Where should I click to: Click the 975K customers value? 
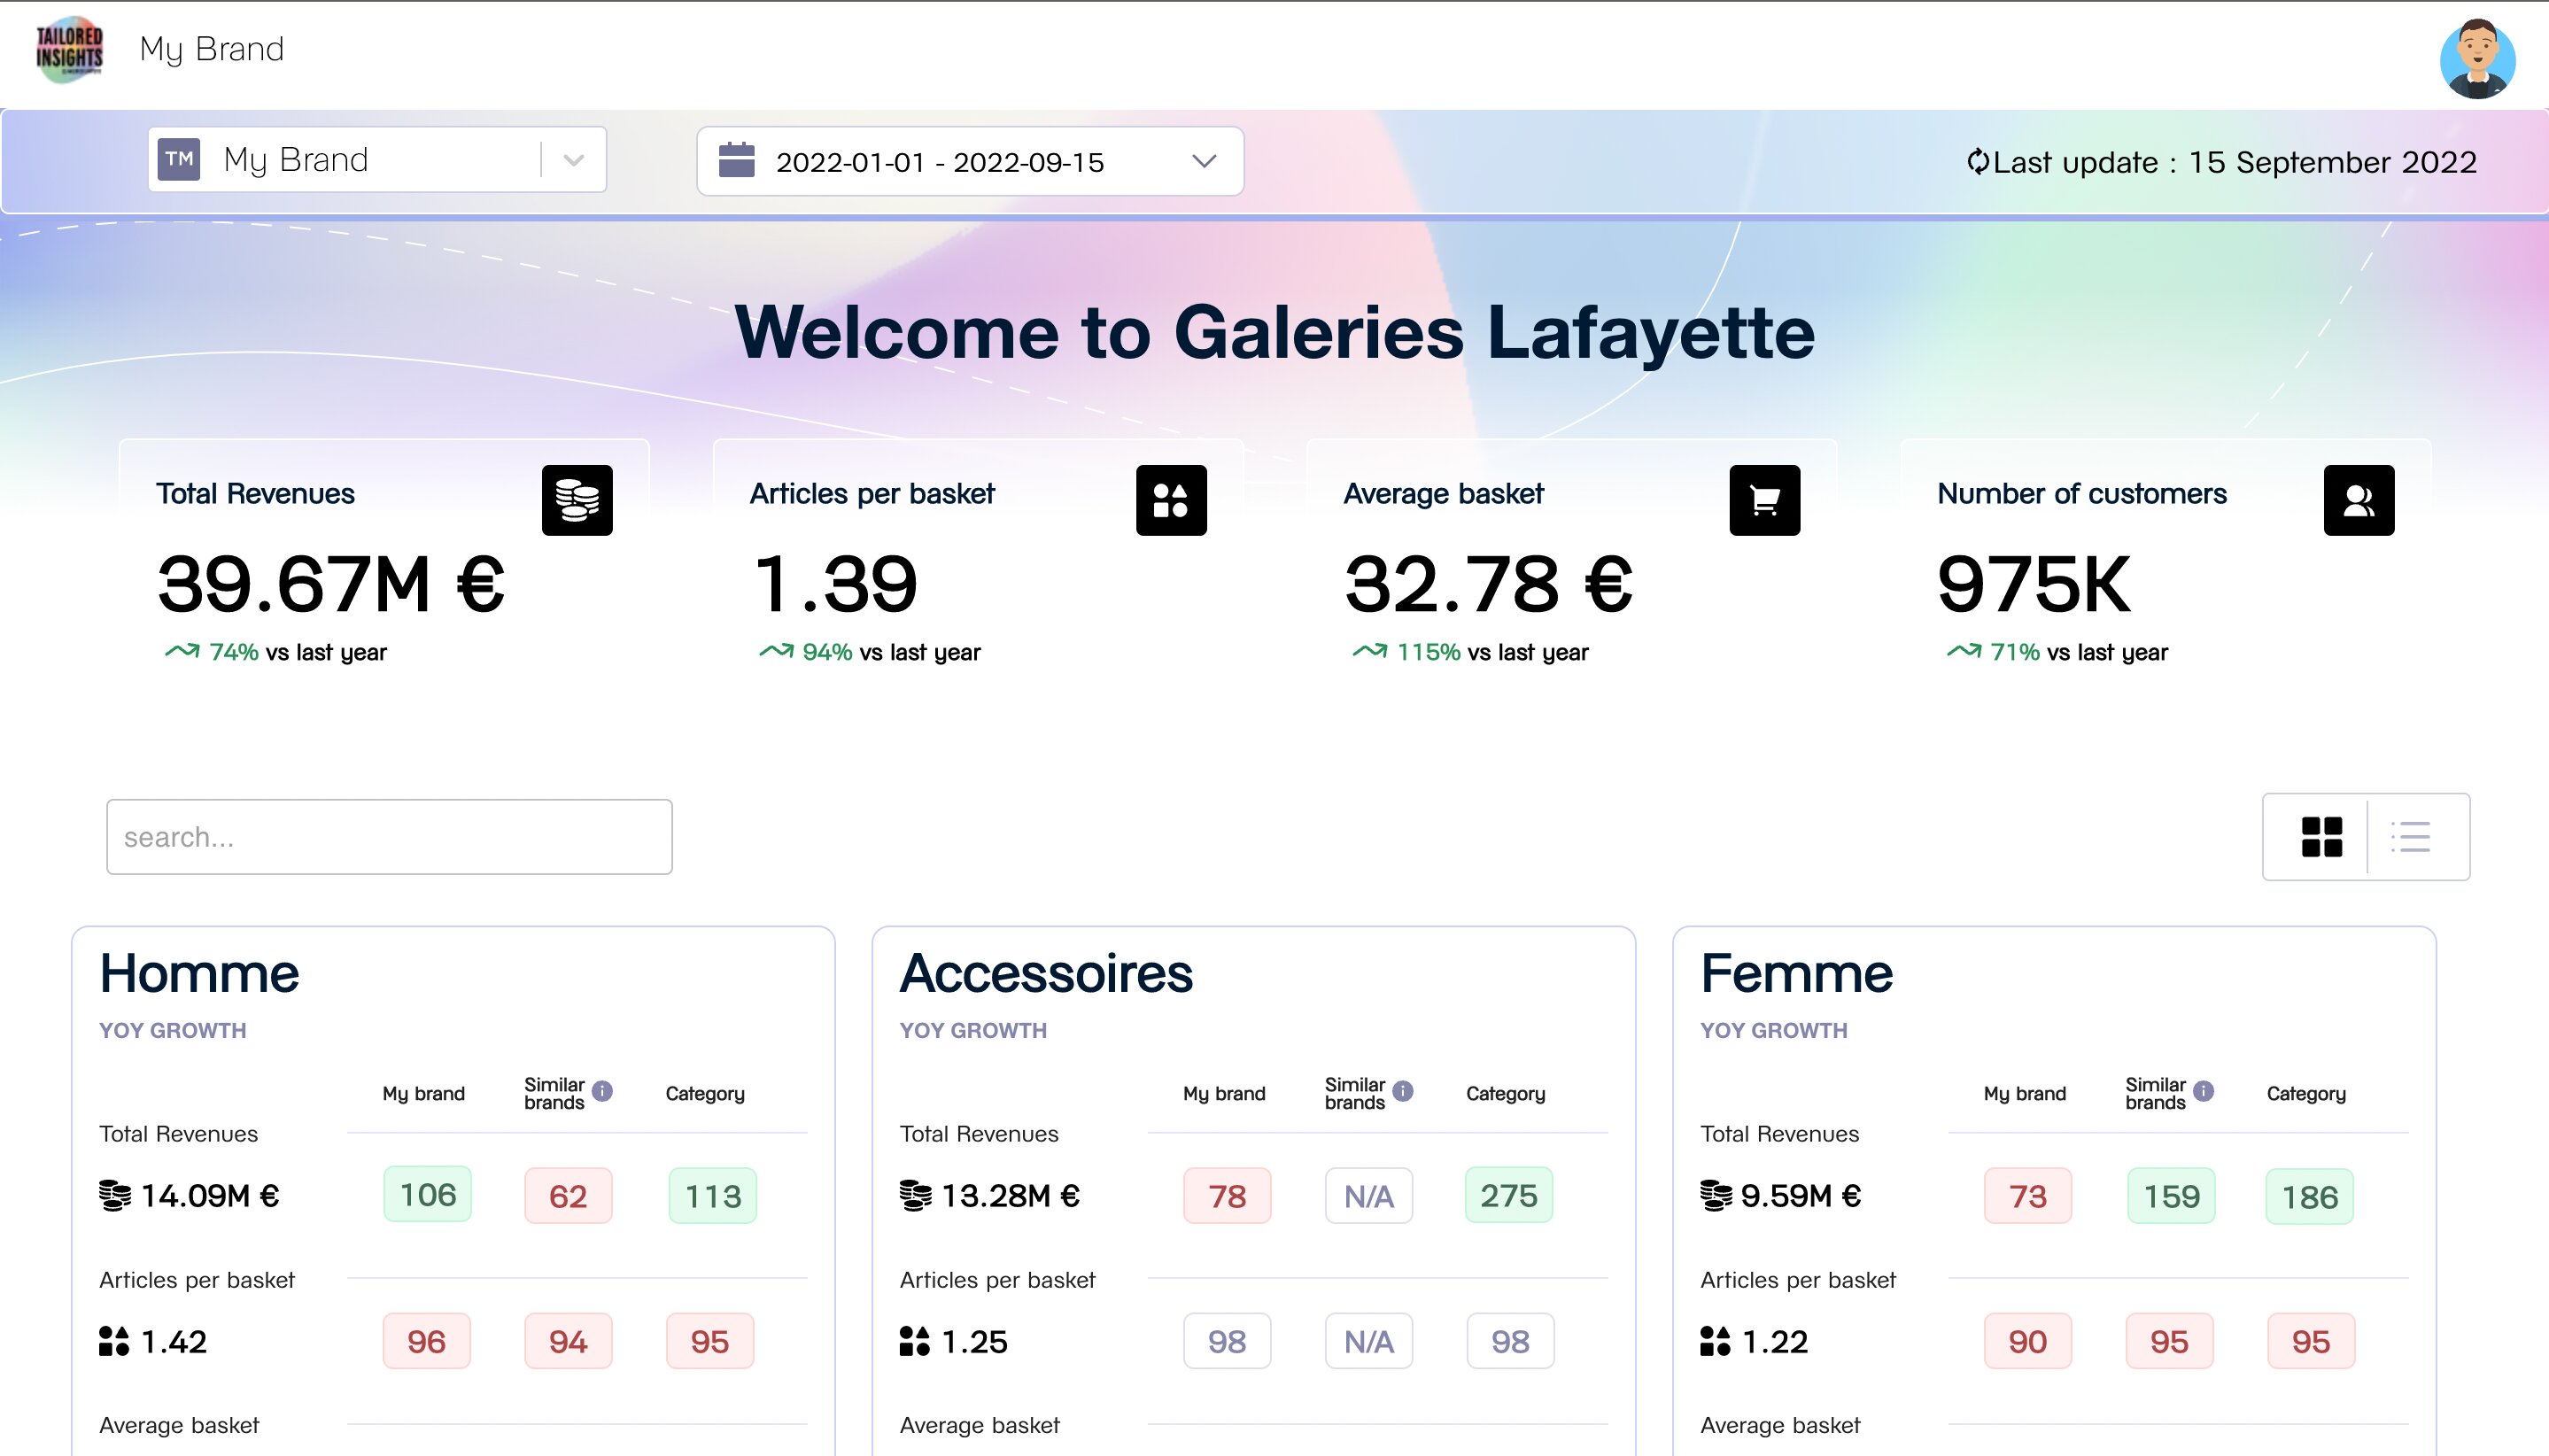pos(2034,584)
